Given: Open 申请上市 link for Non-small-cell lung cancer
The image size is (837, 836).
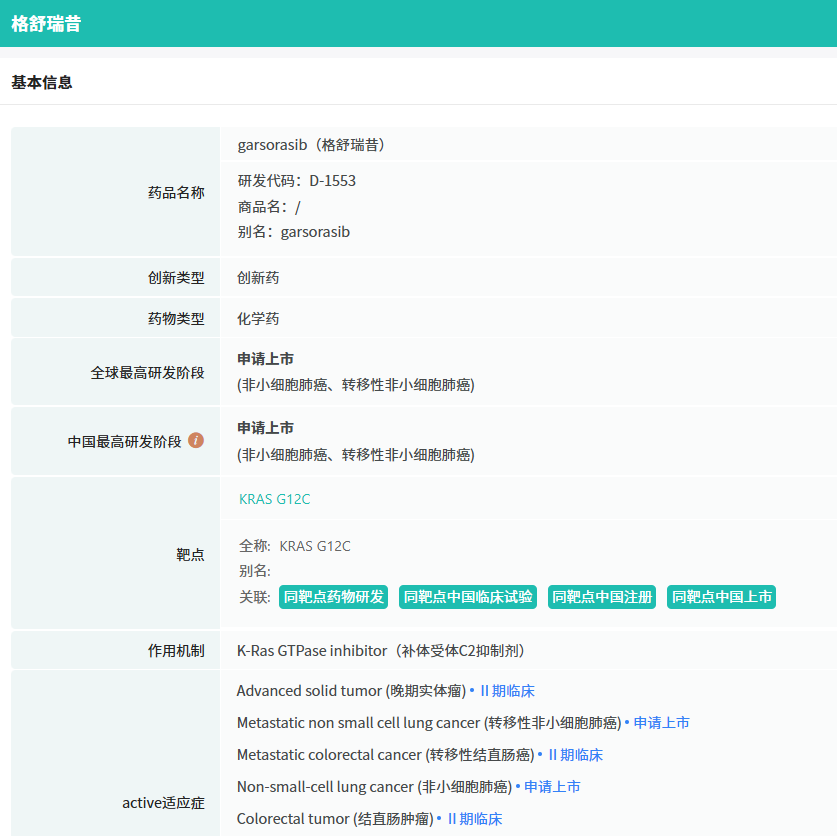Looking at the screenshot, I should pyautogui.click(x=552, y=787).
